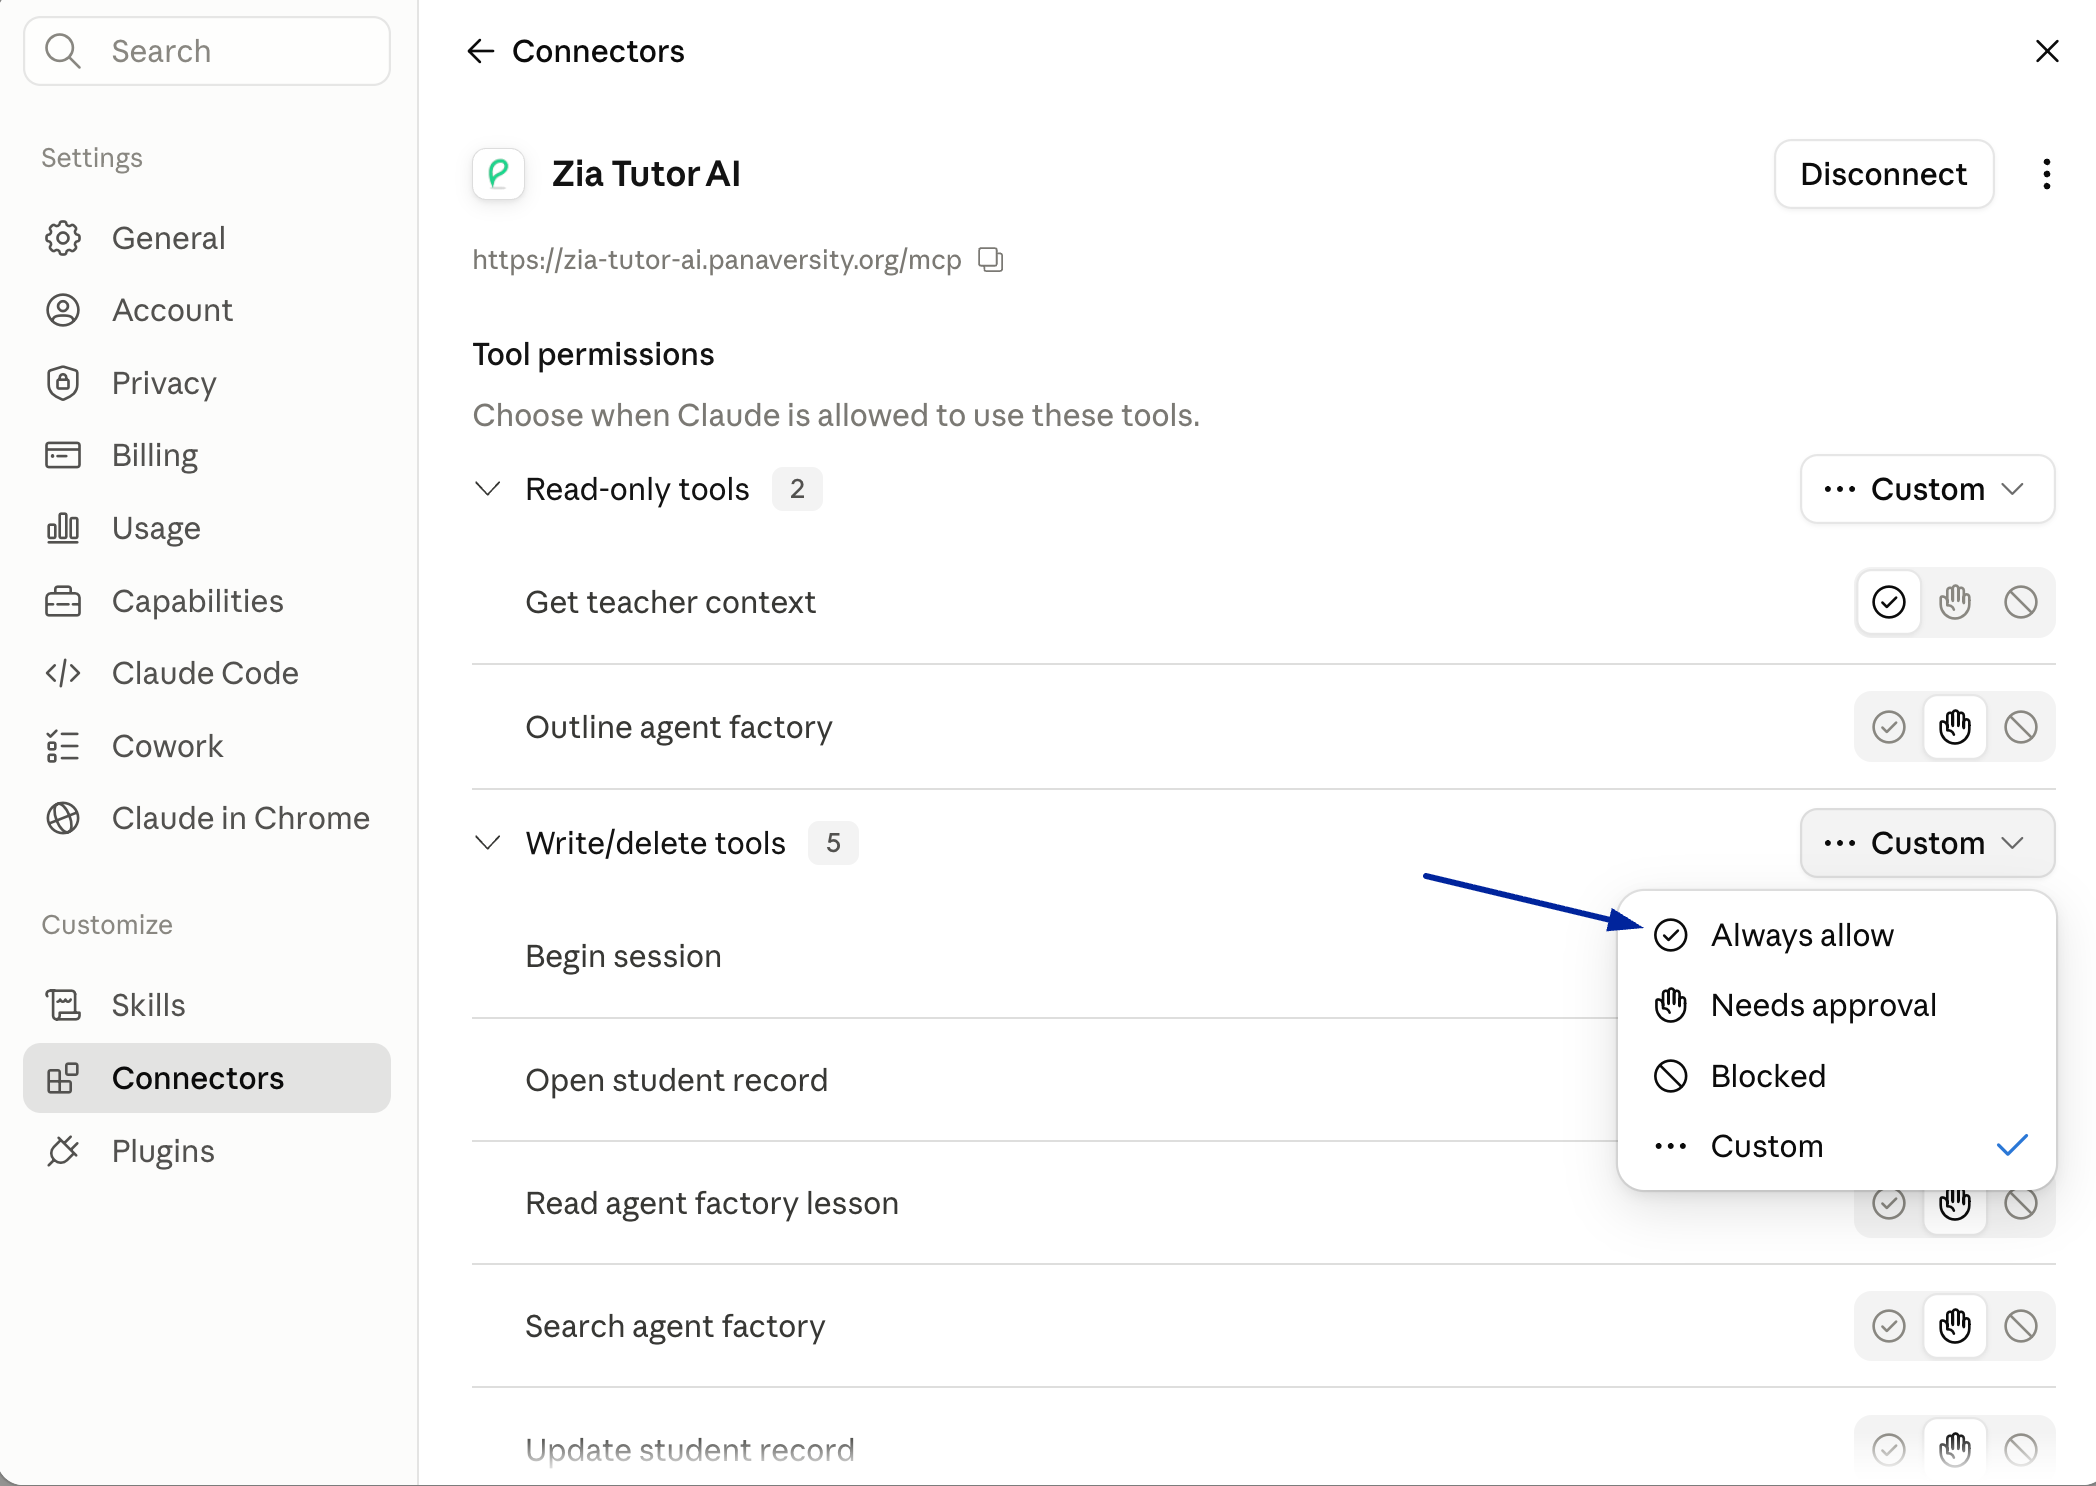The image size is (2096, 1486).
Task: Go to Claude in Chrome settings
Action: [207, 818]
